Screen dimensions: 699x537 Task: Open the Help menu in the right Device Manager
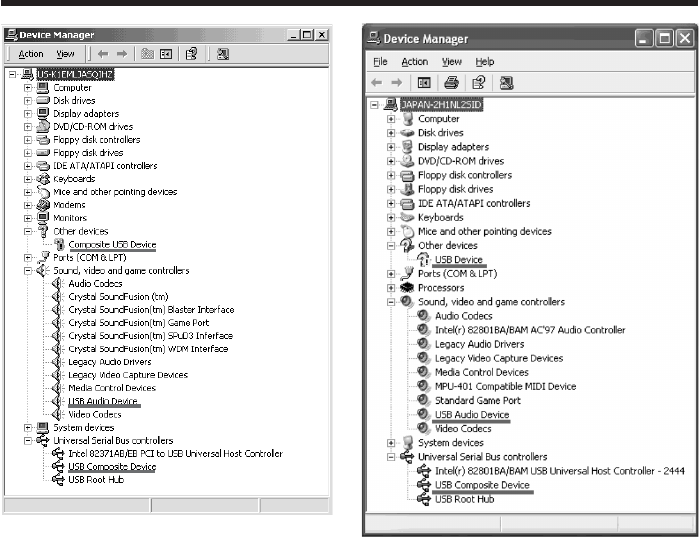click(485, 61)
